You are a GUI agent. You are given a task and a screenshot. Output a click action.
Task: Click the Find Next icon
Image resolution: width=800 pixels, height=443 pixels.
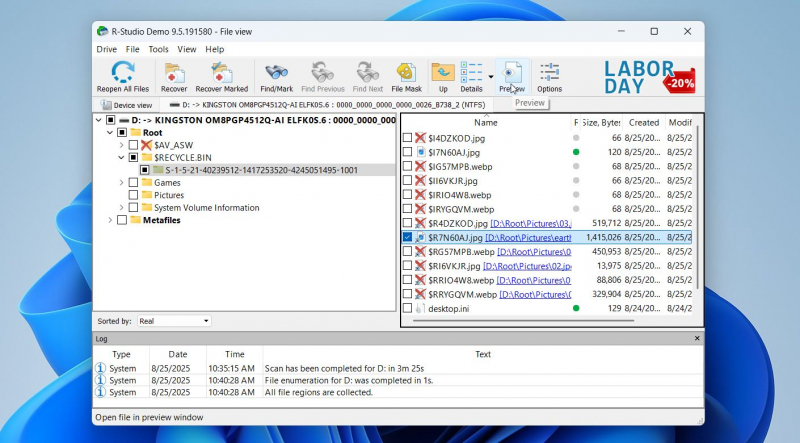(367, 72)
